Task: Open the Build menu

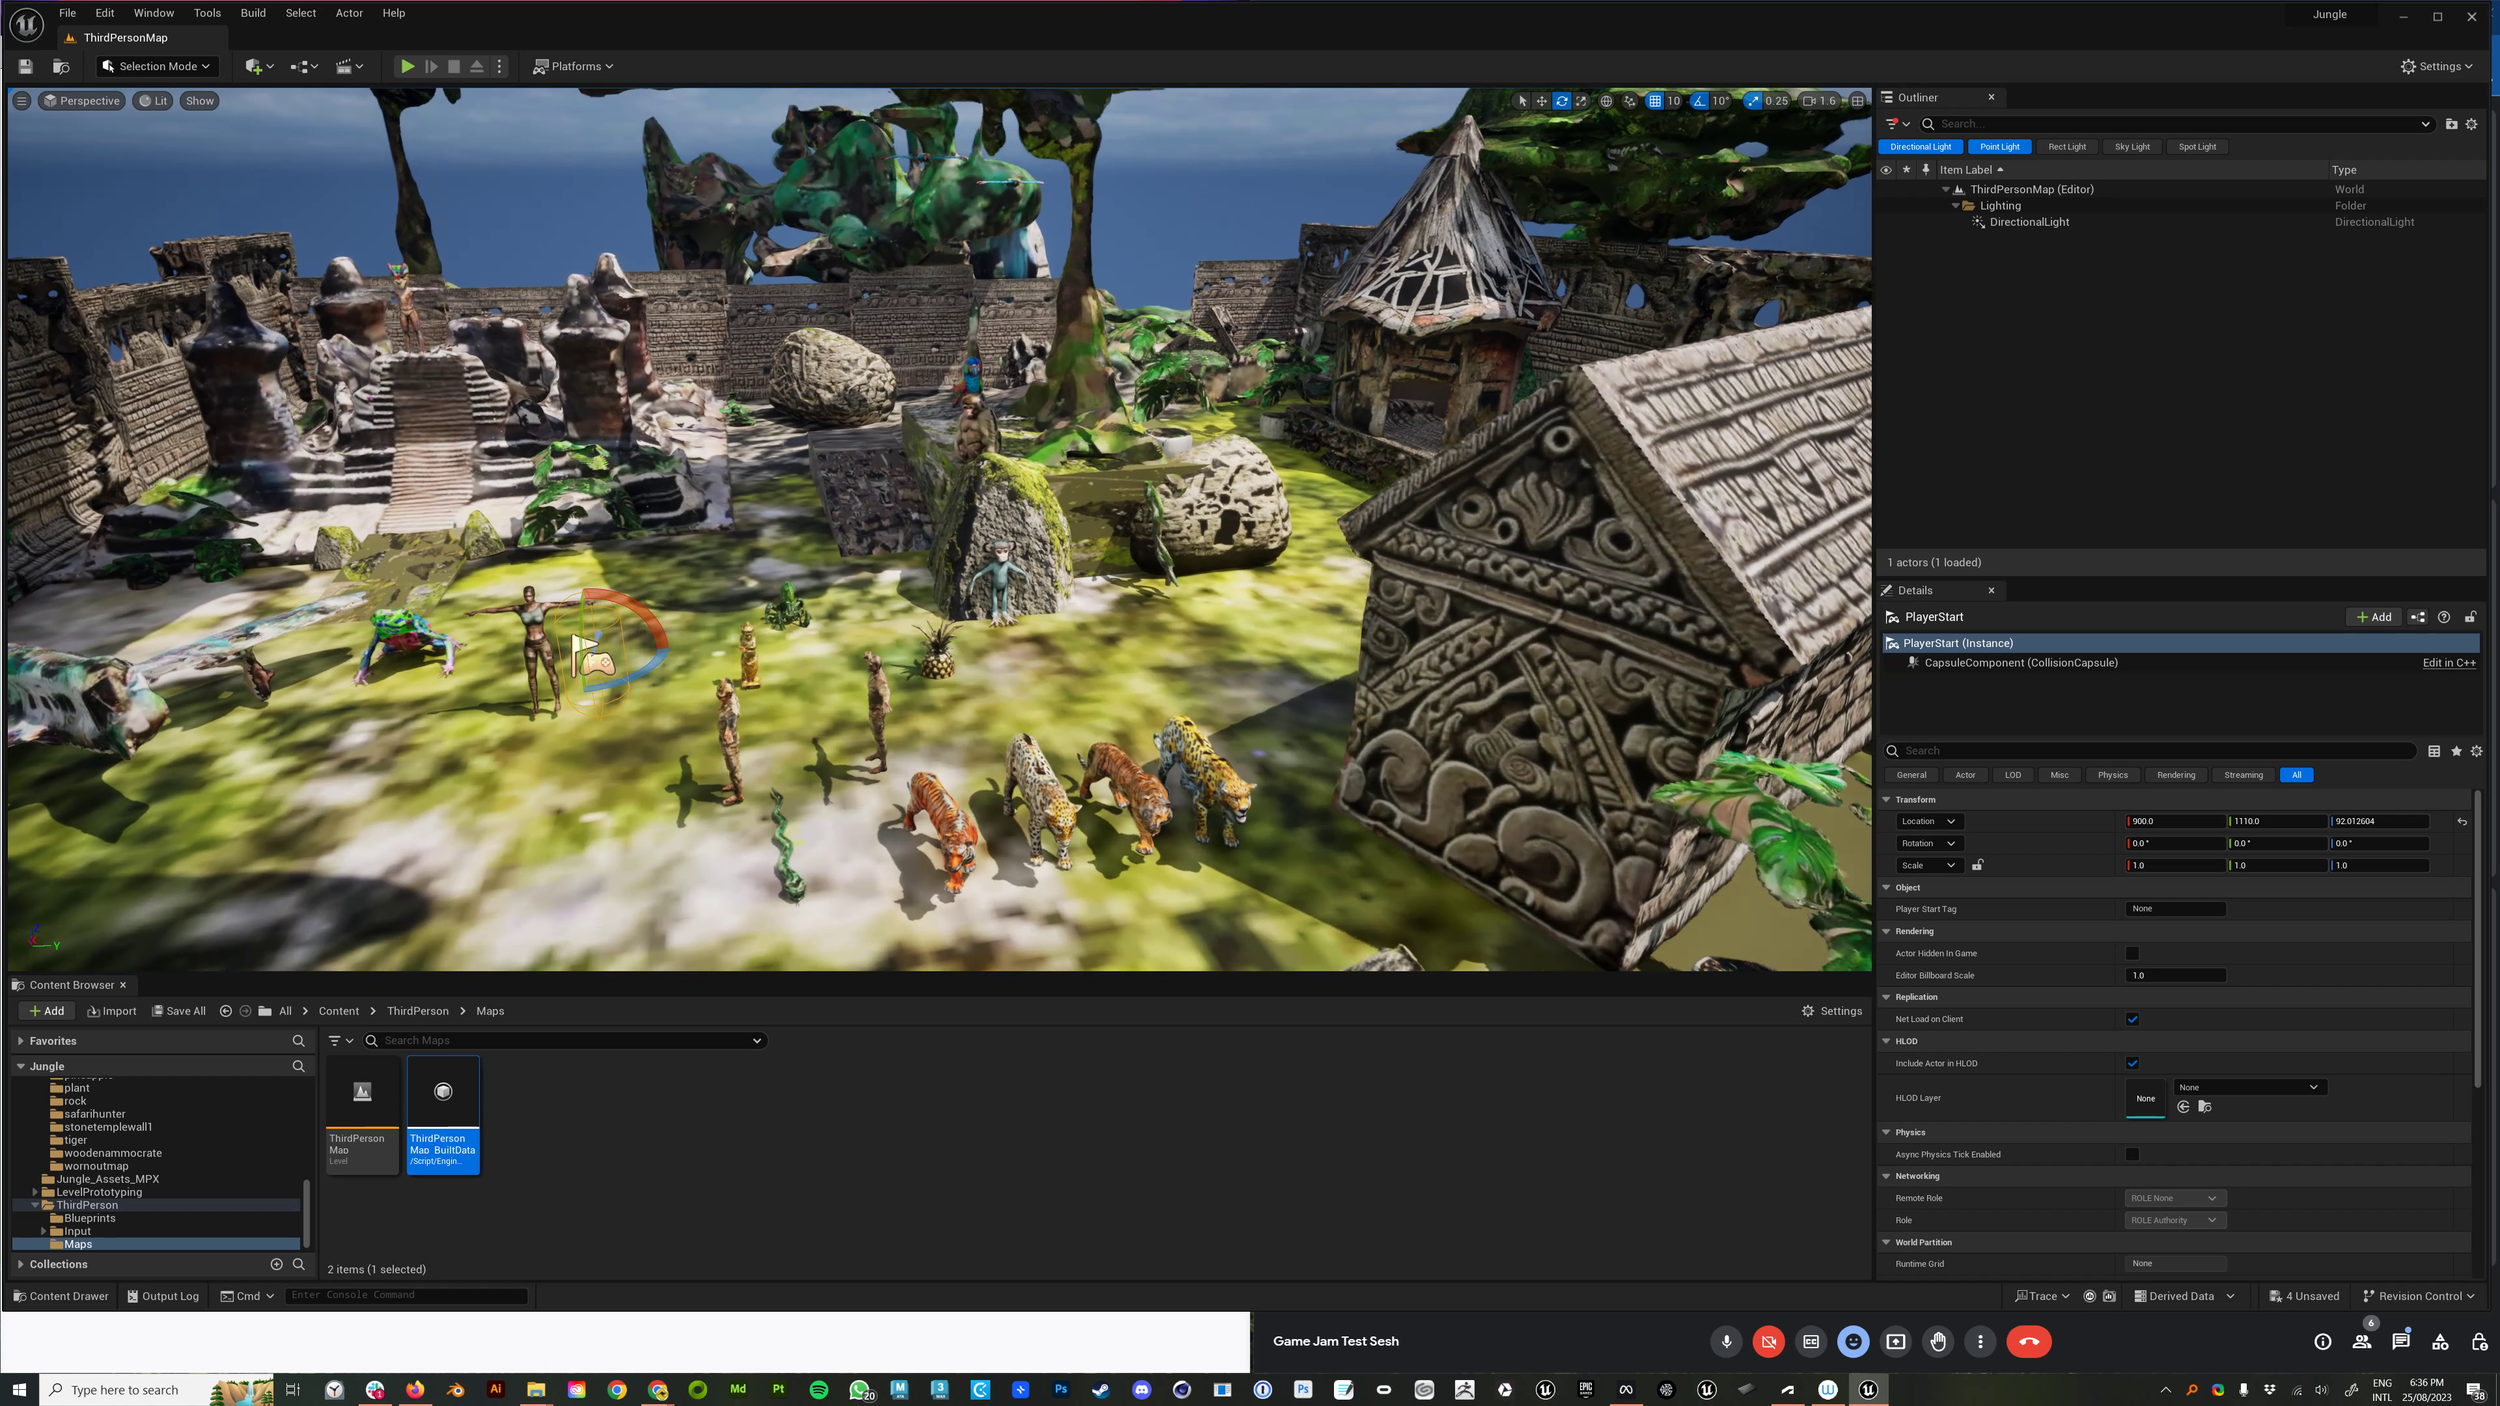Action: (253, 13)
